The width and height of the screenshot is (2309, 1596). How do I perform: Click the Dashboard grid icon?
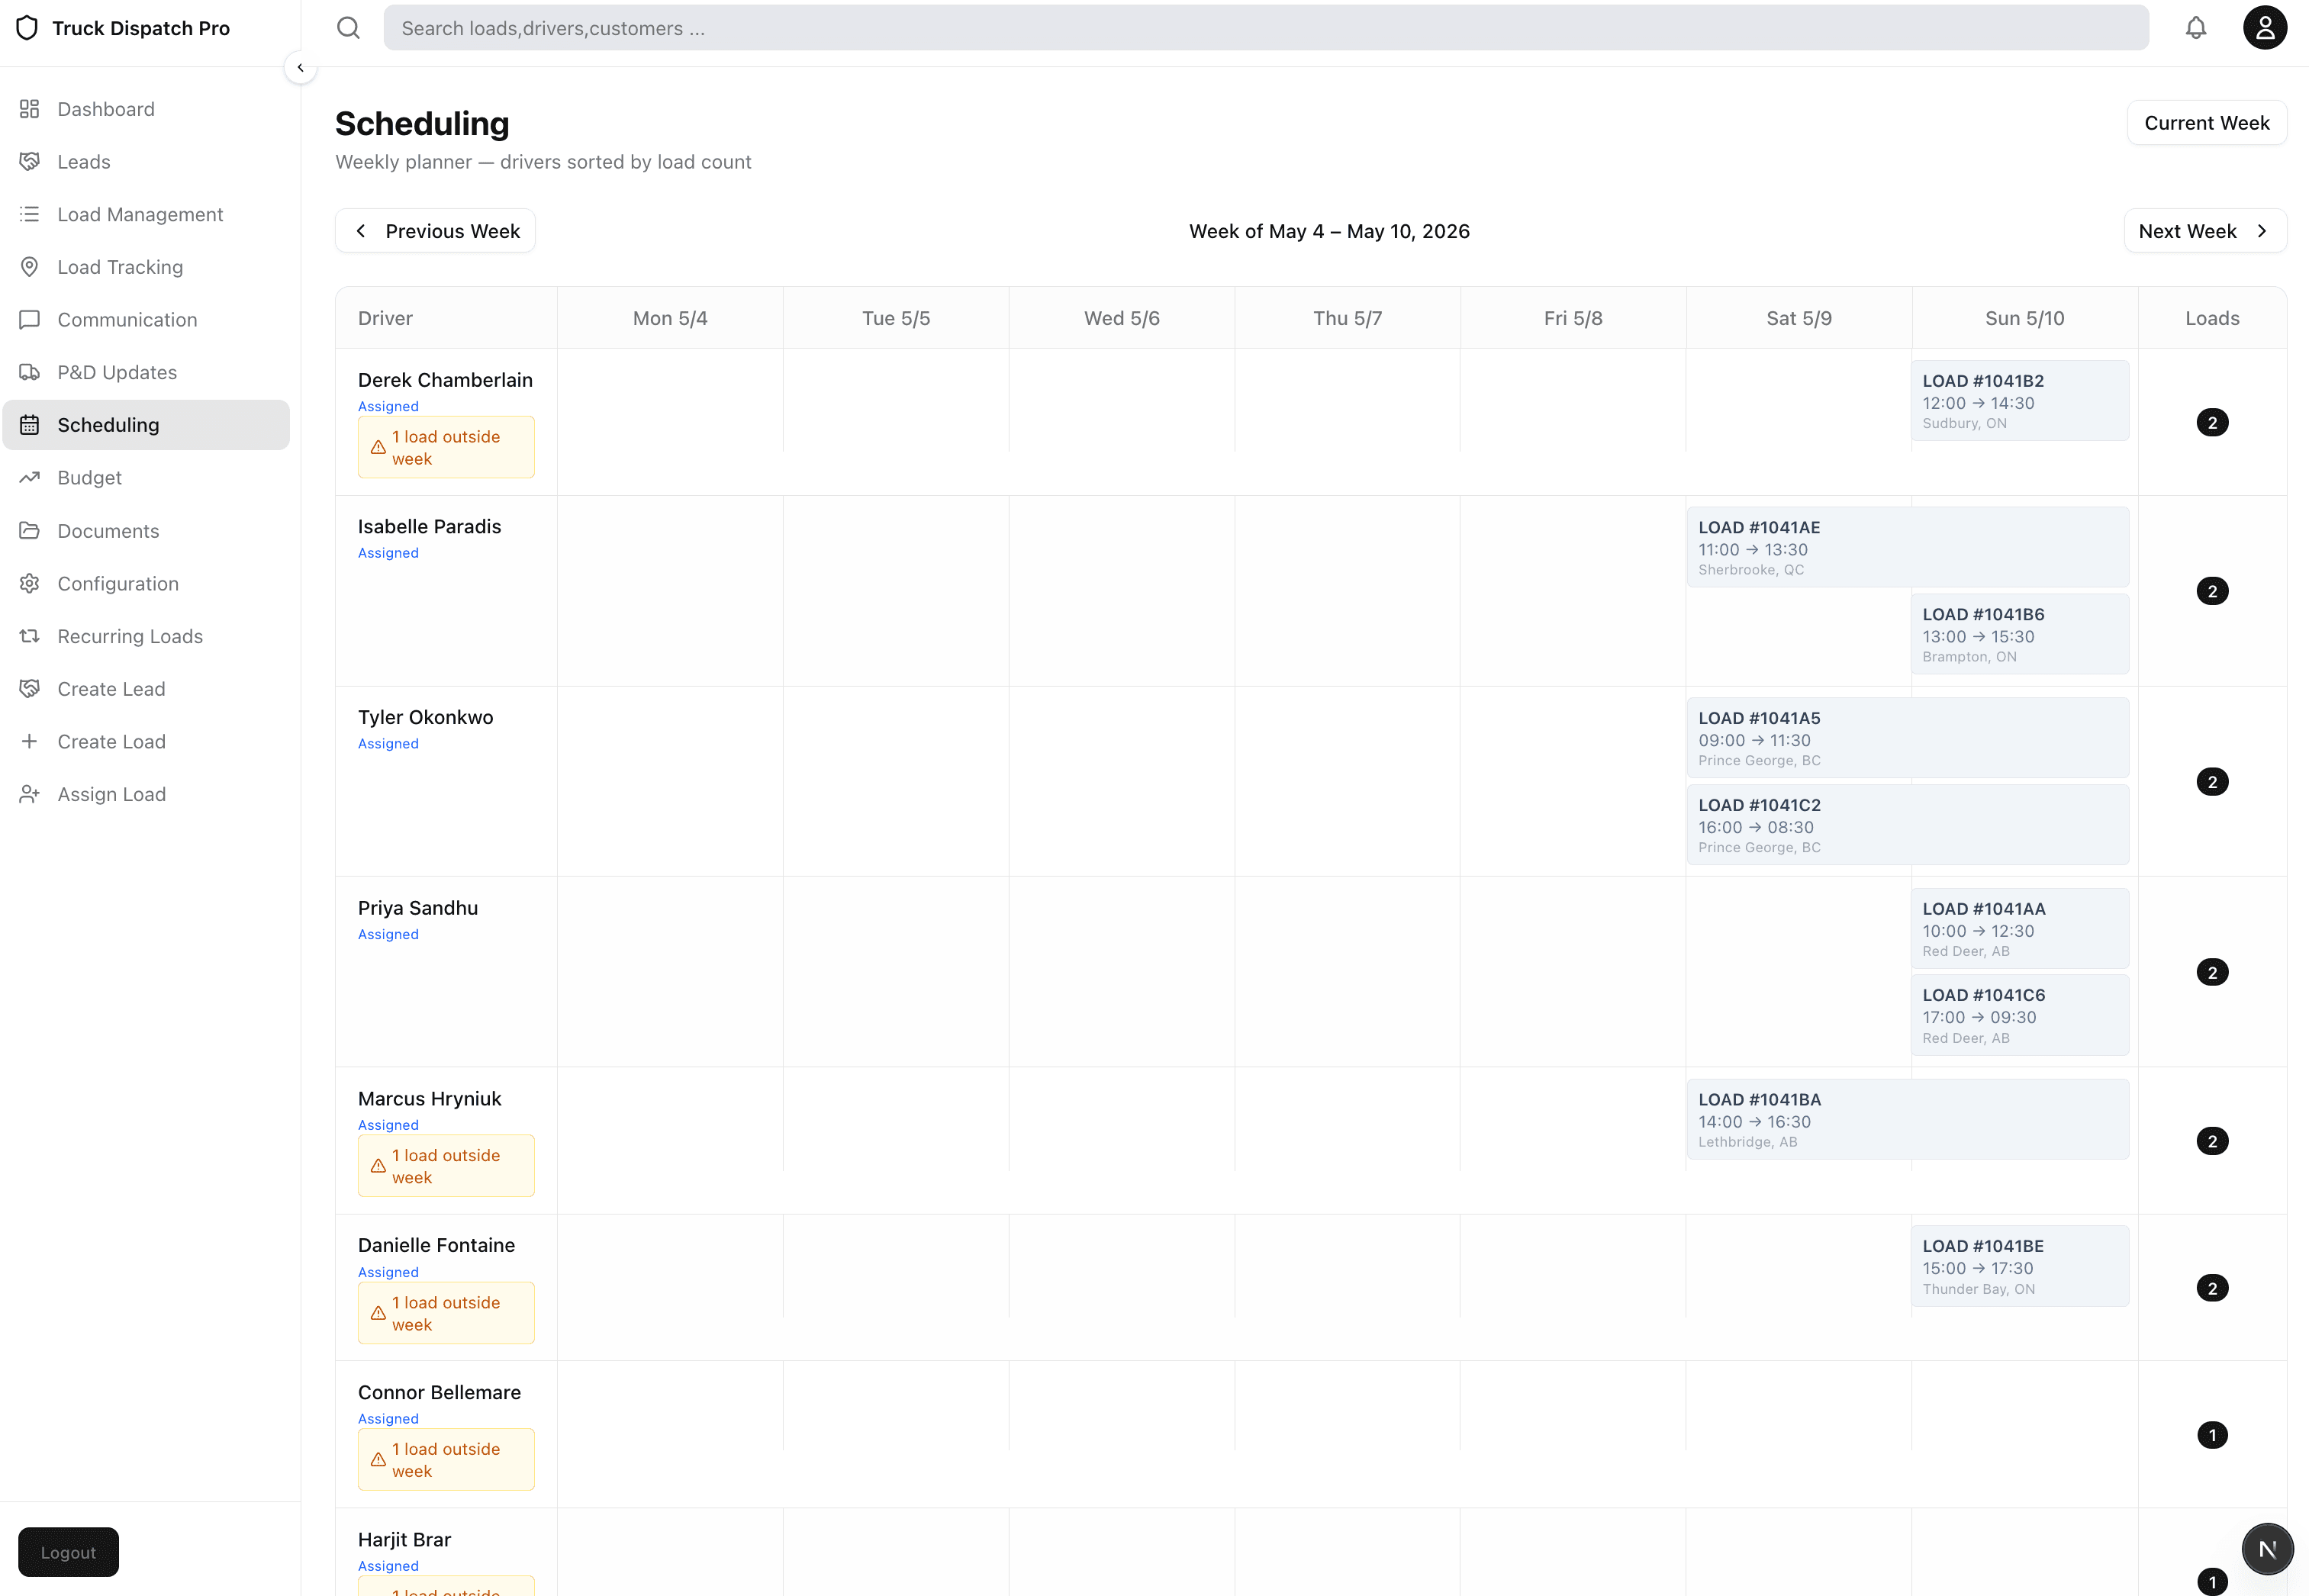pyautogui.click(x=30, y=109)
